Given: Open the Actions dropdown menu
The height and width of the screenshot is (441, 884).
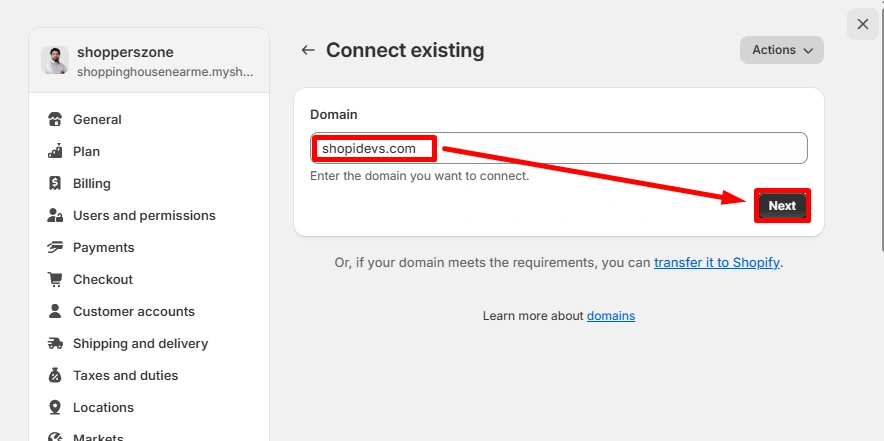Looking at the screenshot, I should tap(782, 50).
